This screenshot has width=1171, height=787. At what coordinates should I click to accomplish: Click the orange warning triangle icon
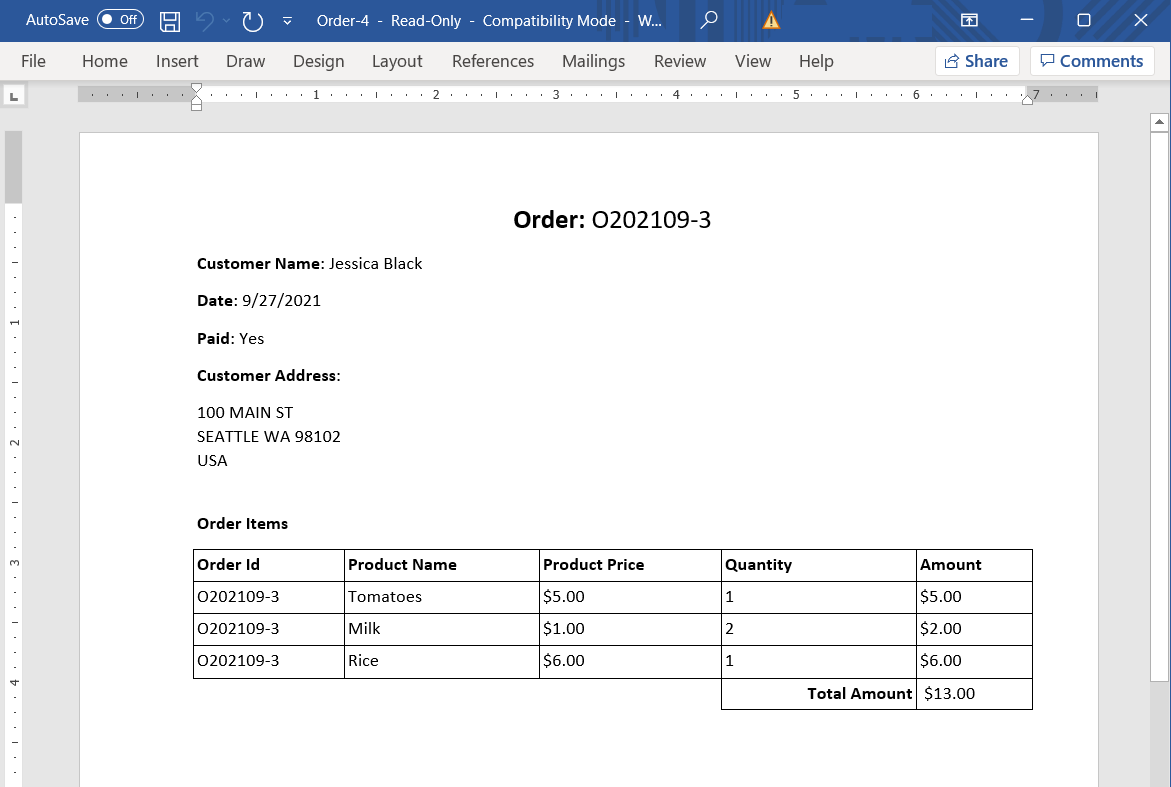pos(771,20)
